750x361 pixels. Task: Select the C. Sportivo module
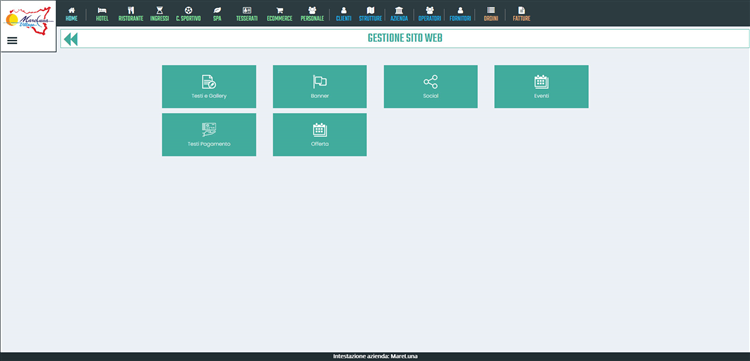click(188, 14)
